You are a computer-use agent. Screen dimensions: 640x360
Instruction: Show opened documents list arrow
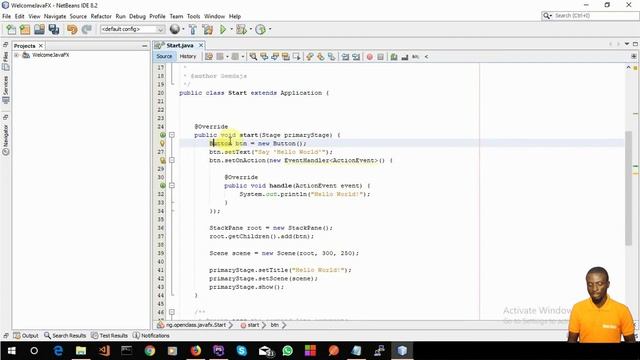tap(627, 44)
